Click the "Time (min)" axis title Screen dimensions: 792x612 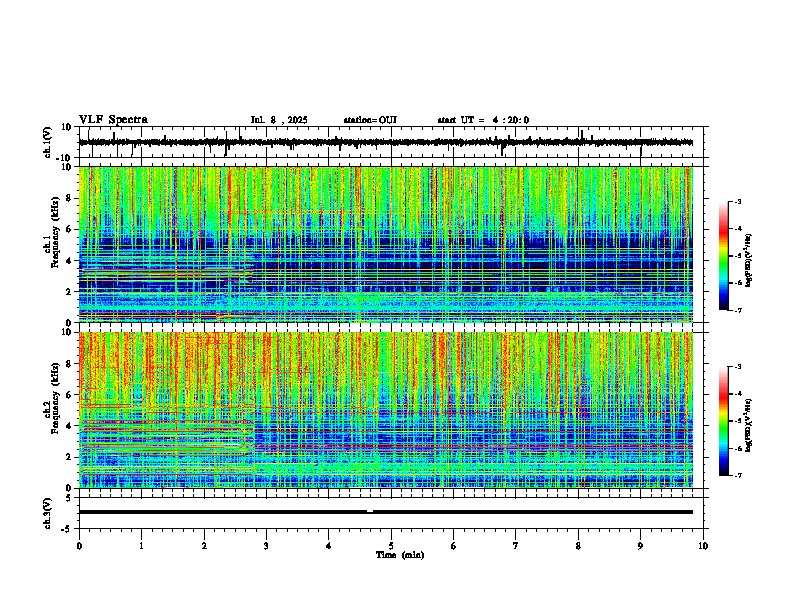tap(400, 555)
